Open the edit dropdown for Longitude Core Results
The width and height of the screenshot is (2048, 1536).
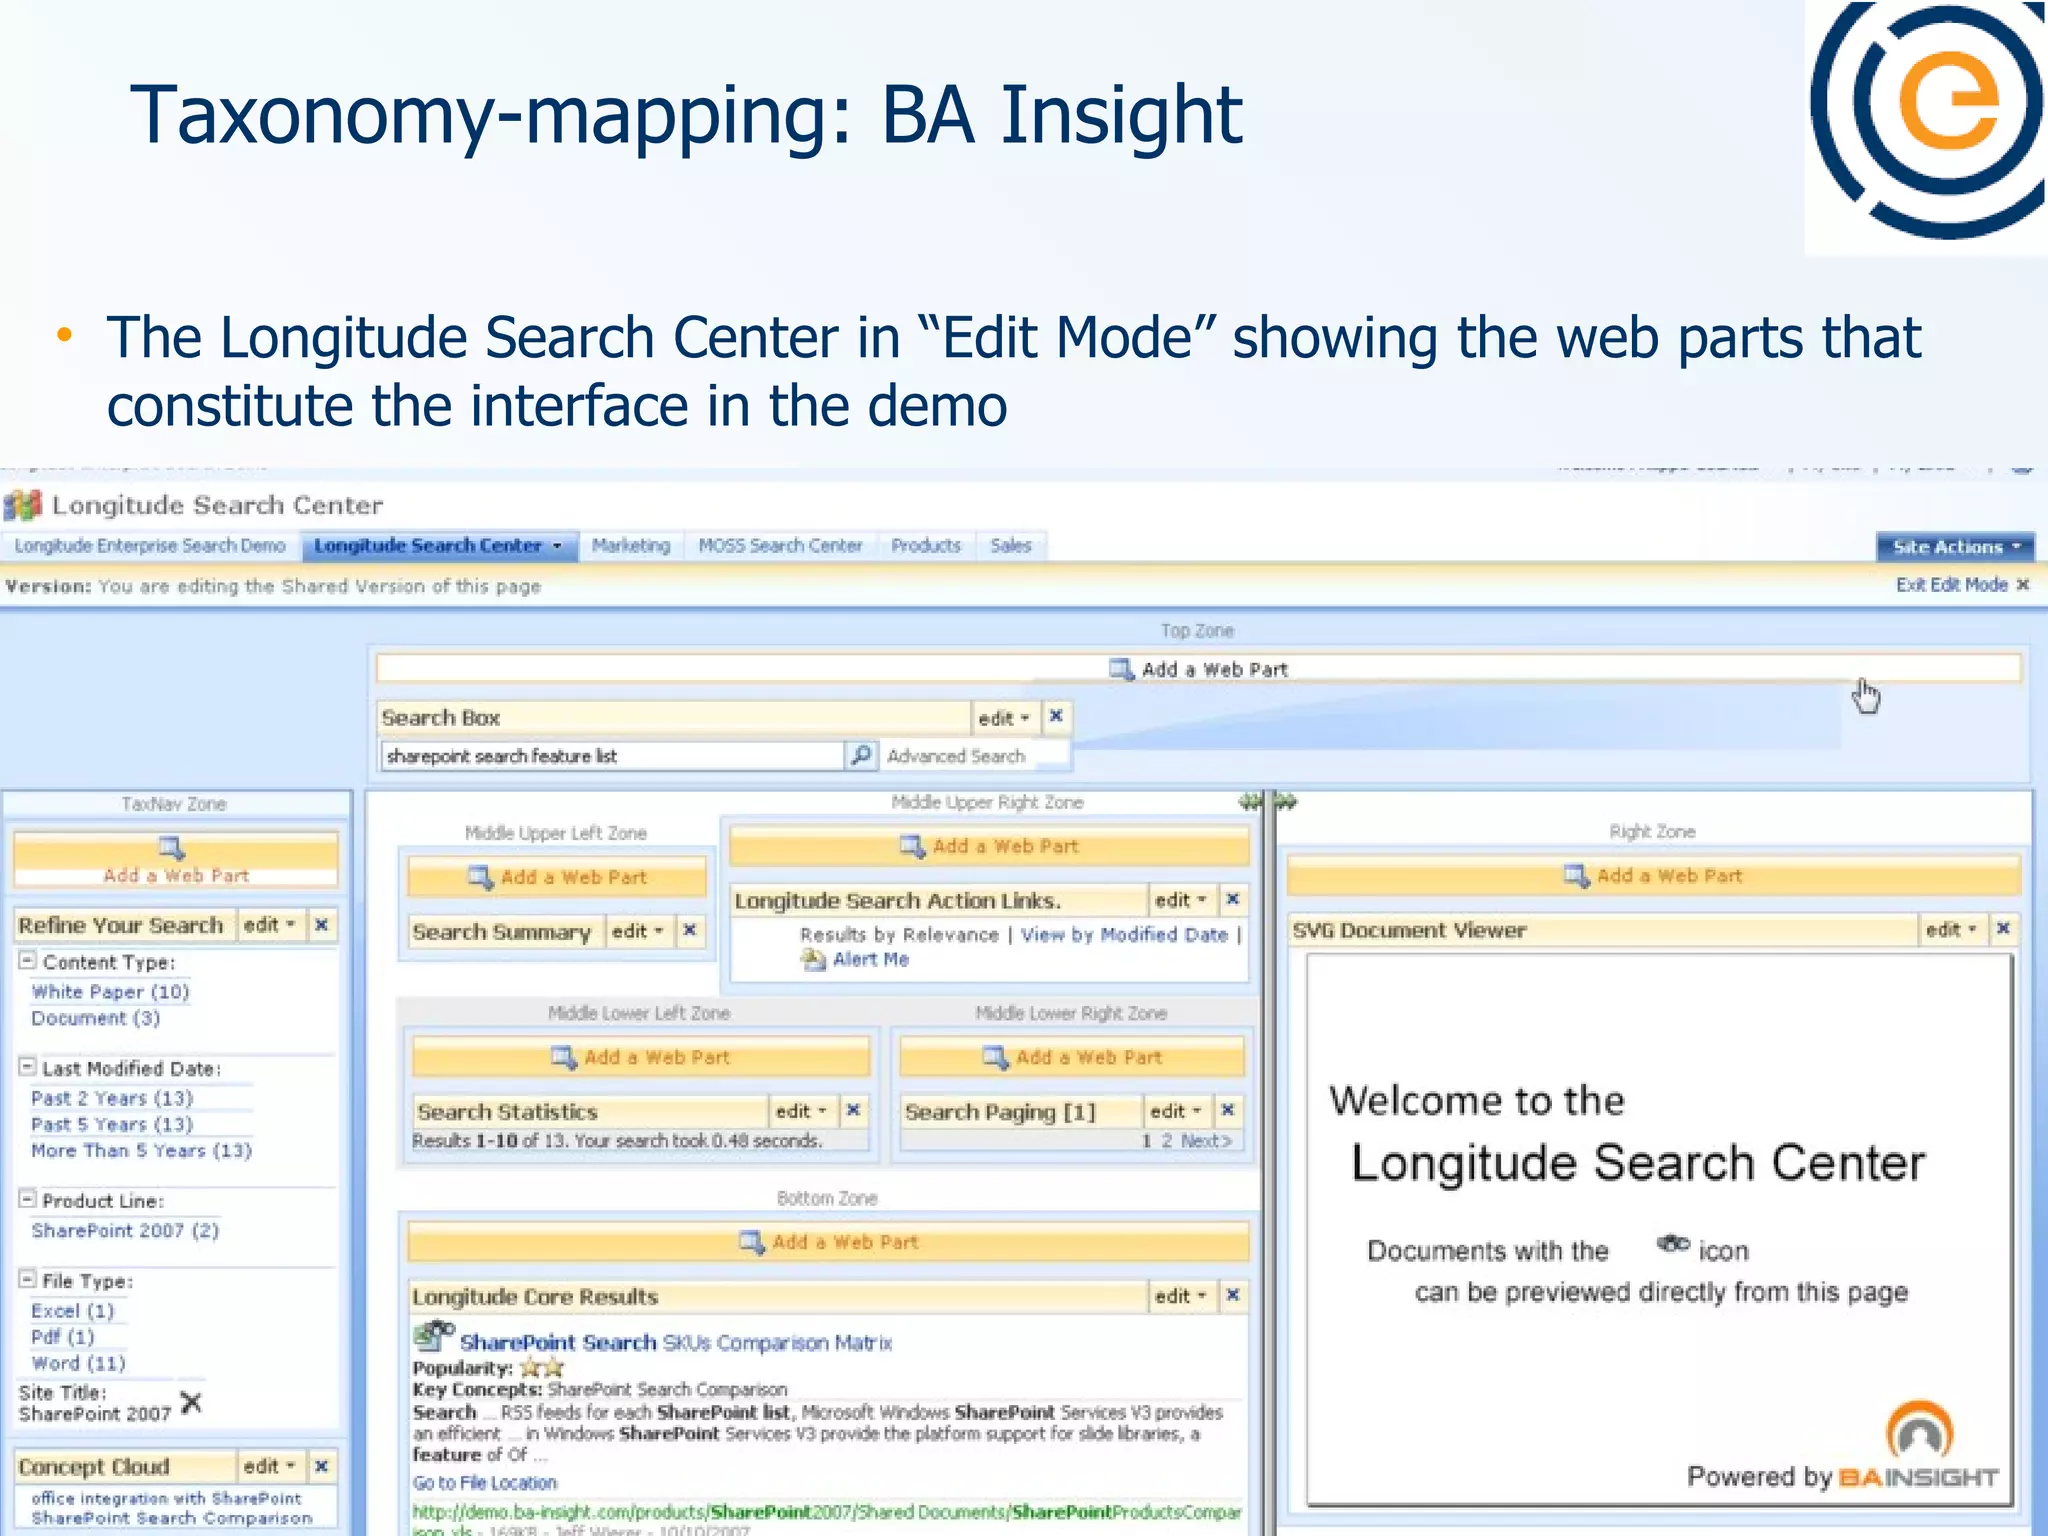(x=1181, y=1296)
